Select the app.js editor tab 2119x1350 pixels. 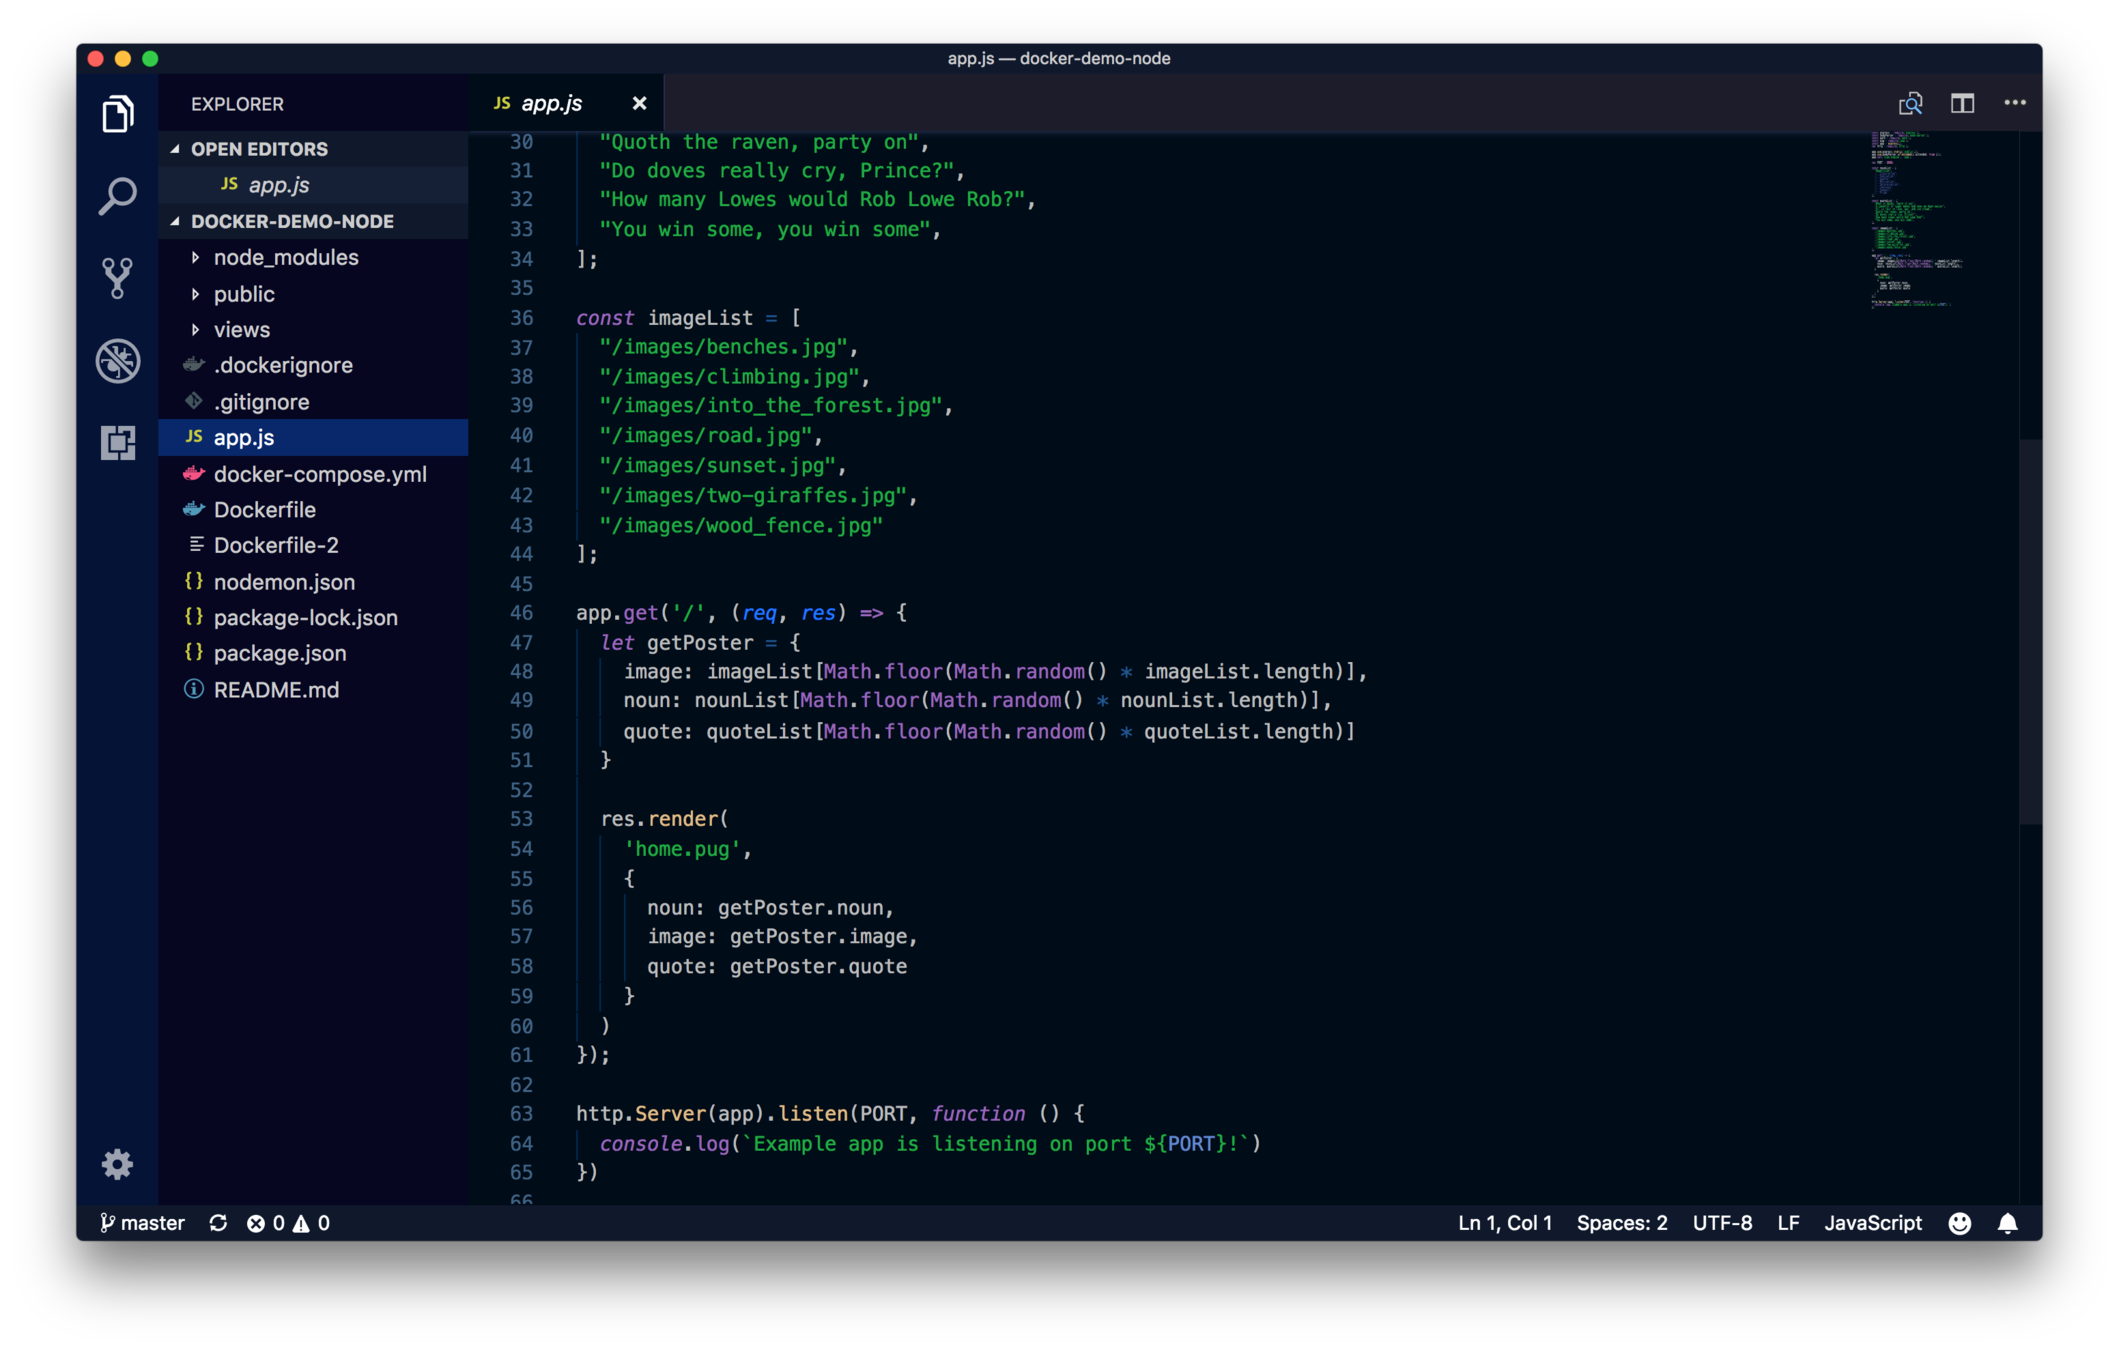[x=551, y=103]
